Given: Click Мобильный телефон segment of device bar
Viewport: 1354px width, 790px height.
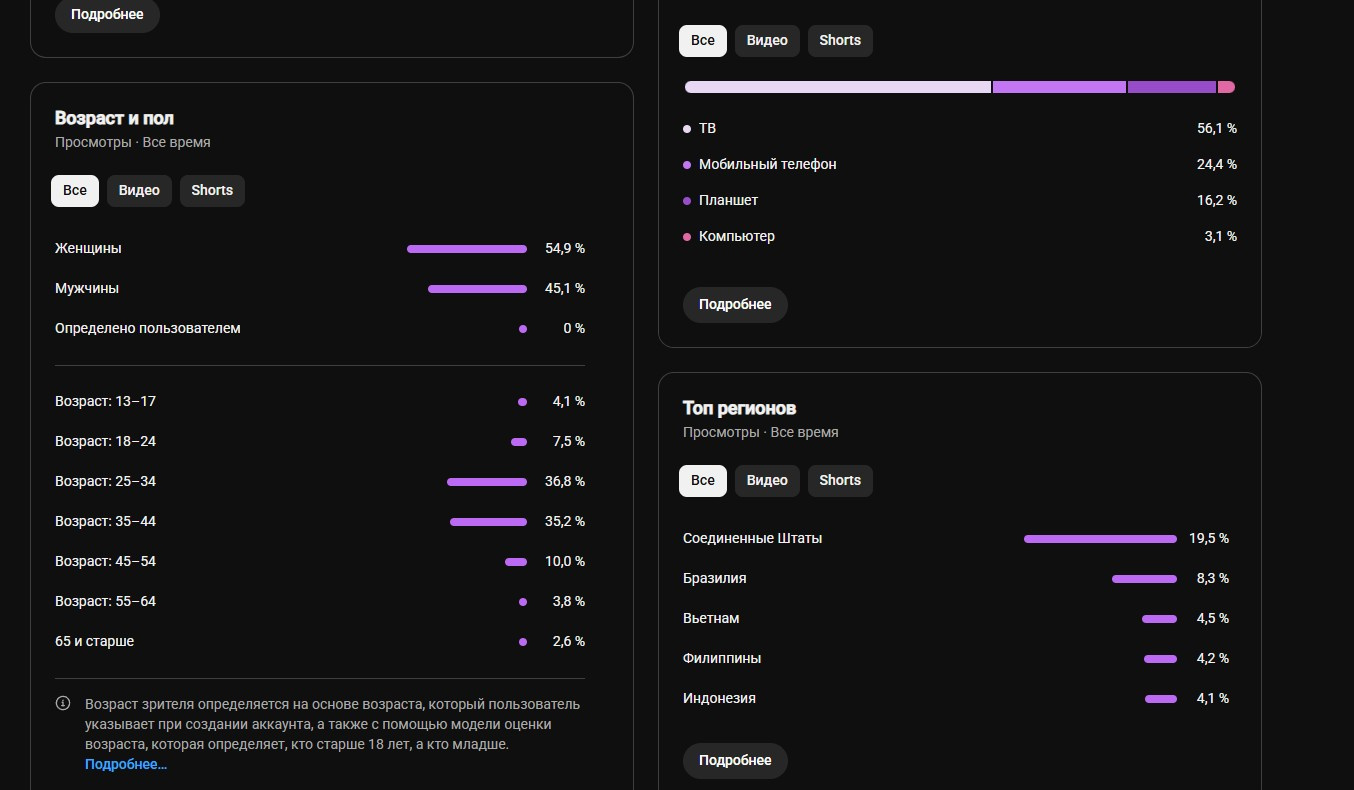Looking at the screenshot, I should coord(1059,87).
